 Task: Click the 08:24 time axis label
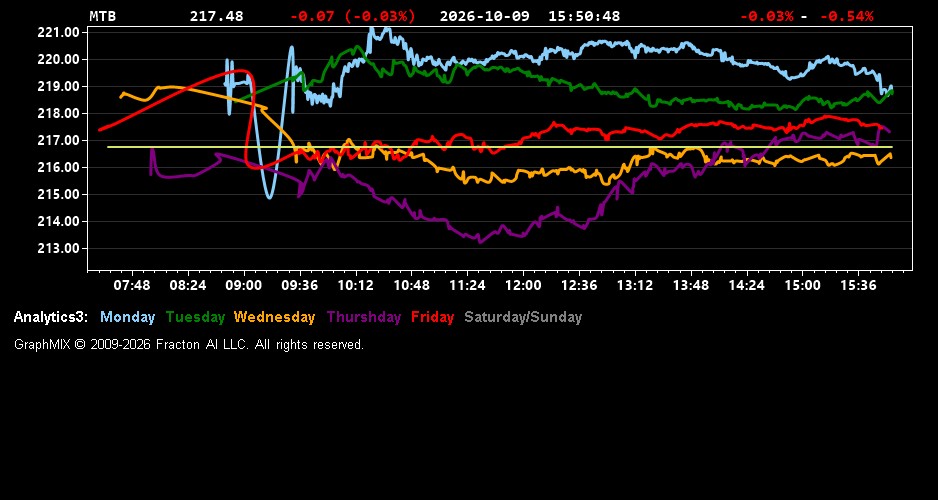click(x=188, y=285)
